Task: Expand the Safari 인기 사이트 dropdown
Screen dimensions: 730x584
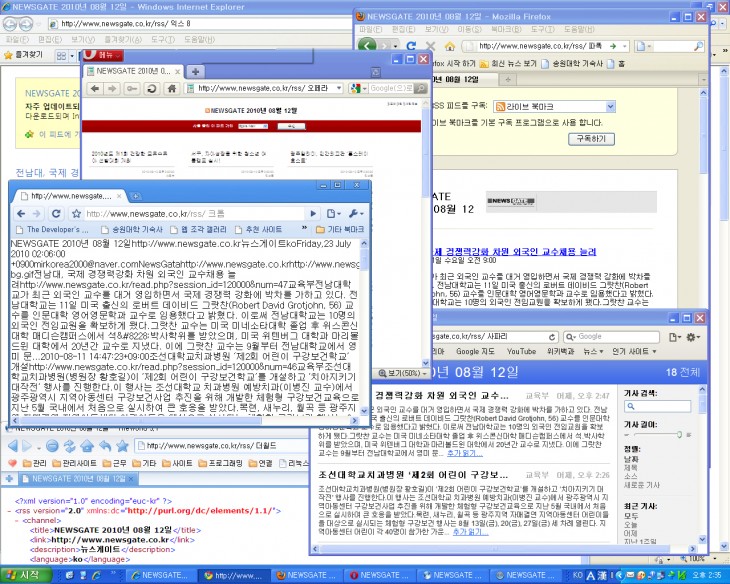Action: click(x=634, y=351)
